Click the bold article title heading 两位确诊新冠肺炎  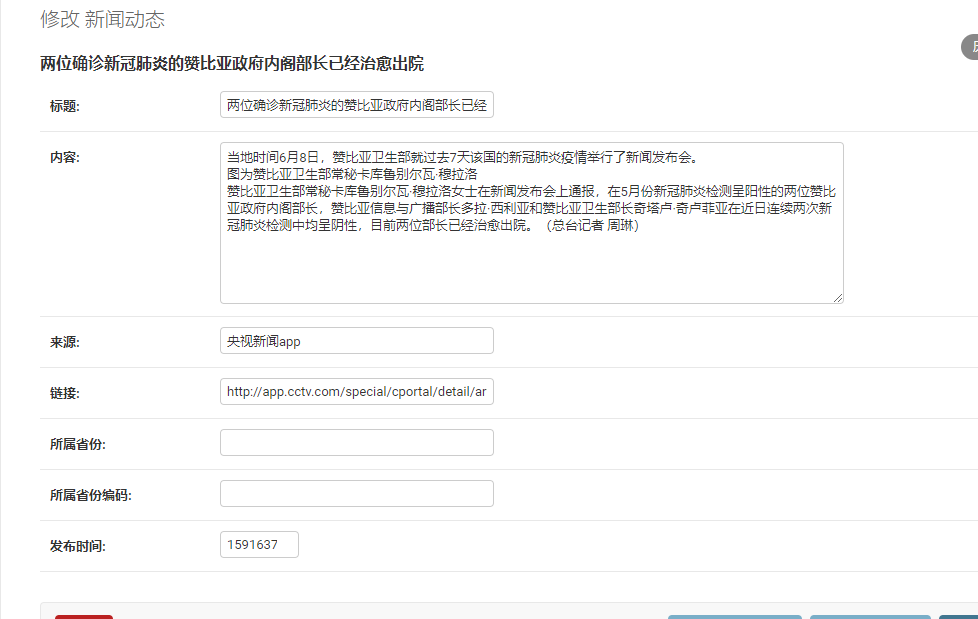coord(232,64)
